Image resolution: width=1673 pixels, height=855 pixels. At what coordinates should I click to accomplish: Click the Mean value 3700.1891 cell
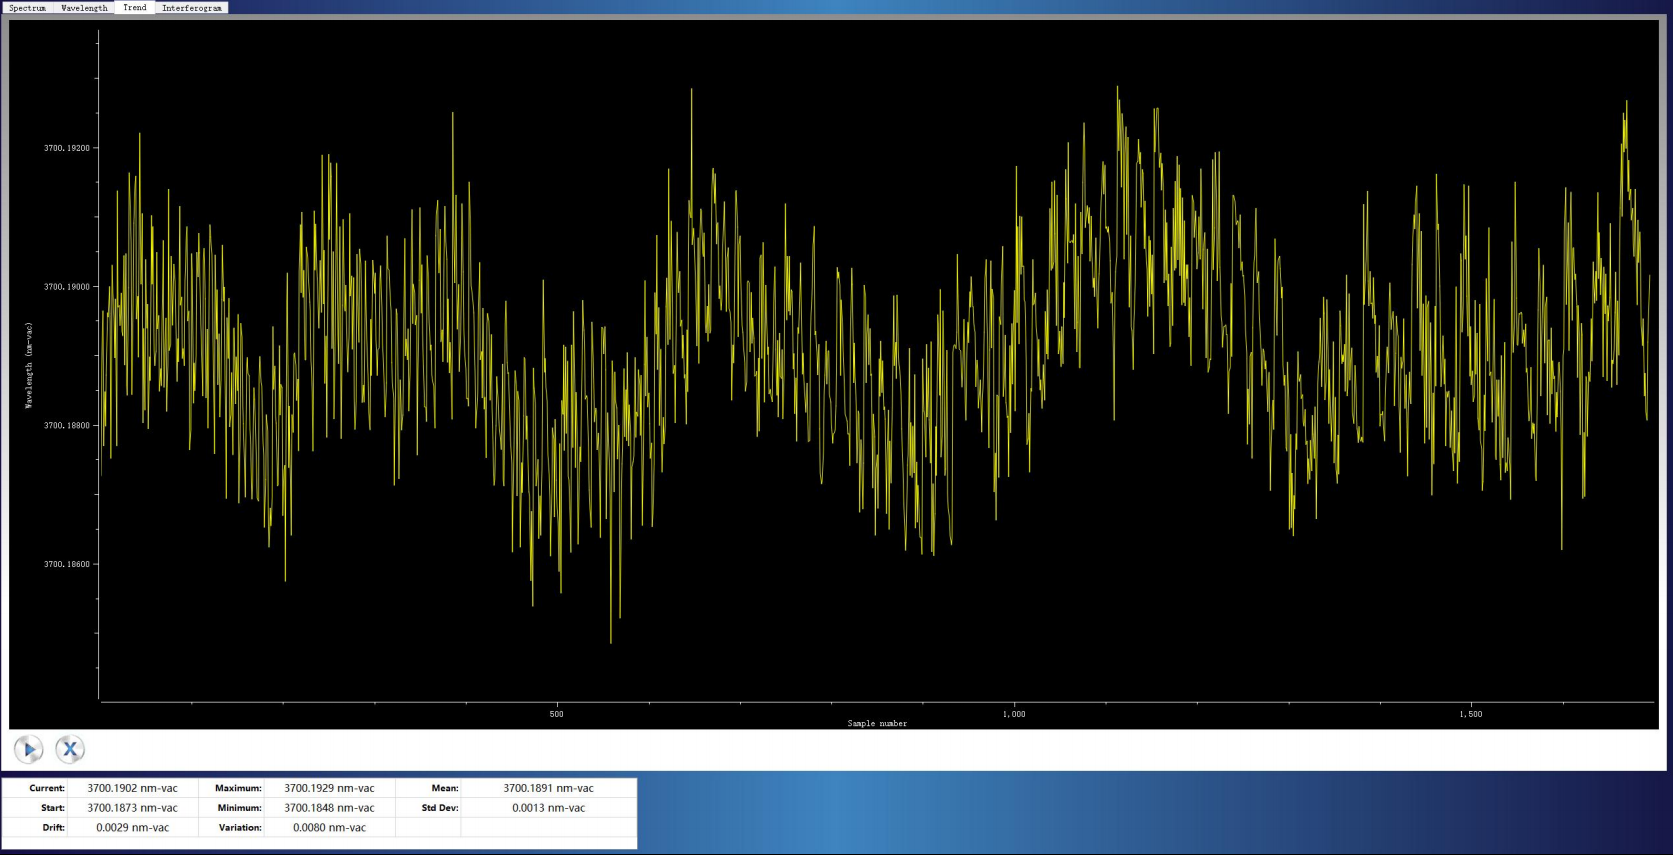(x=548, y=788)
